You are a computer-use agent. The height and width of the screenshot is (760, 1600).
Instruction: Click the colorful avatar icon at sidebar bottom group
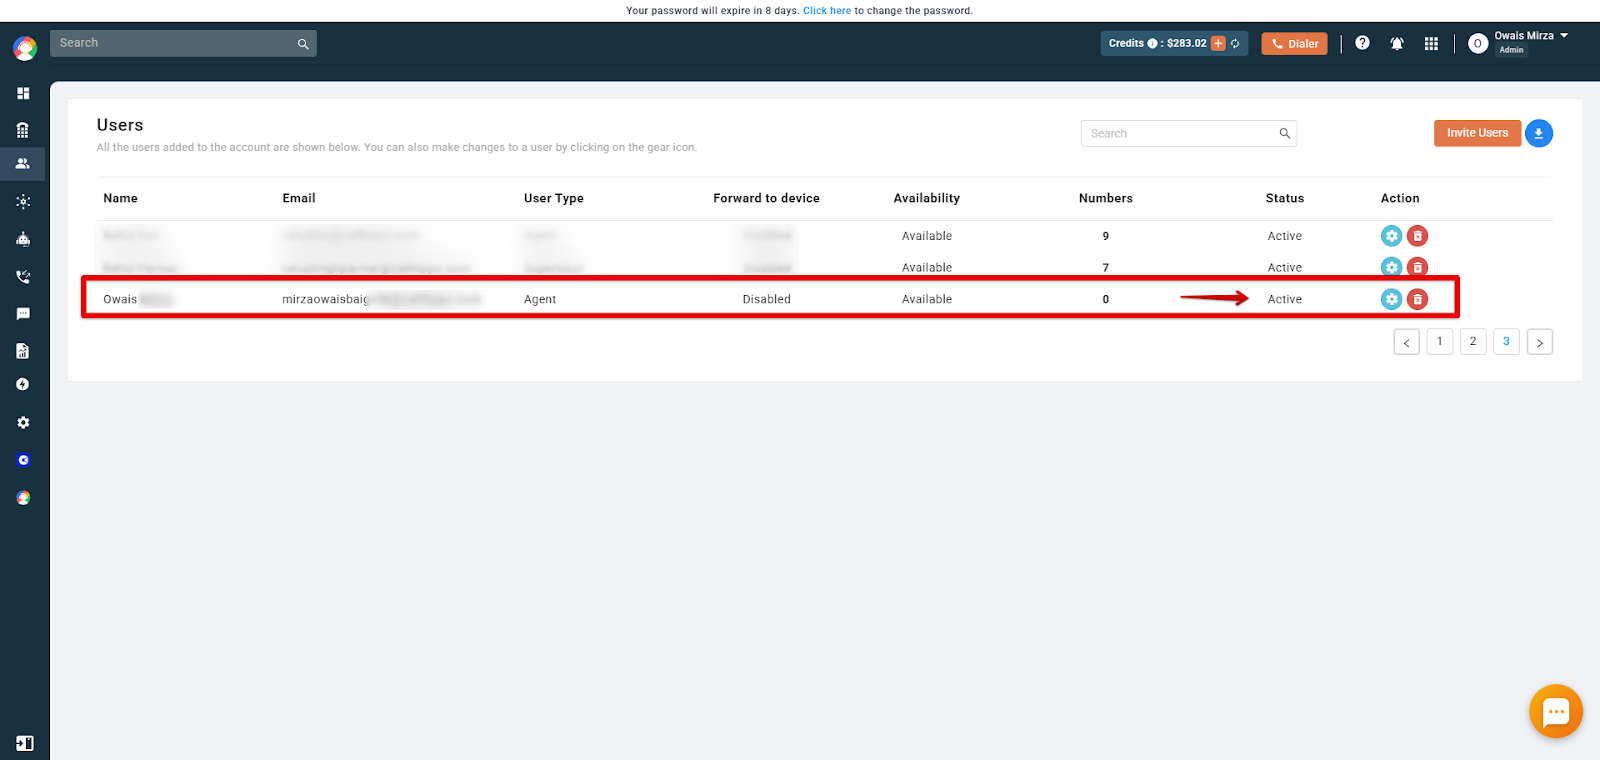(x=23, y=498)
